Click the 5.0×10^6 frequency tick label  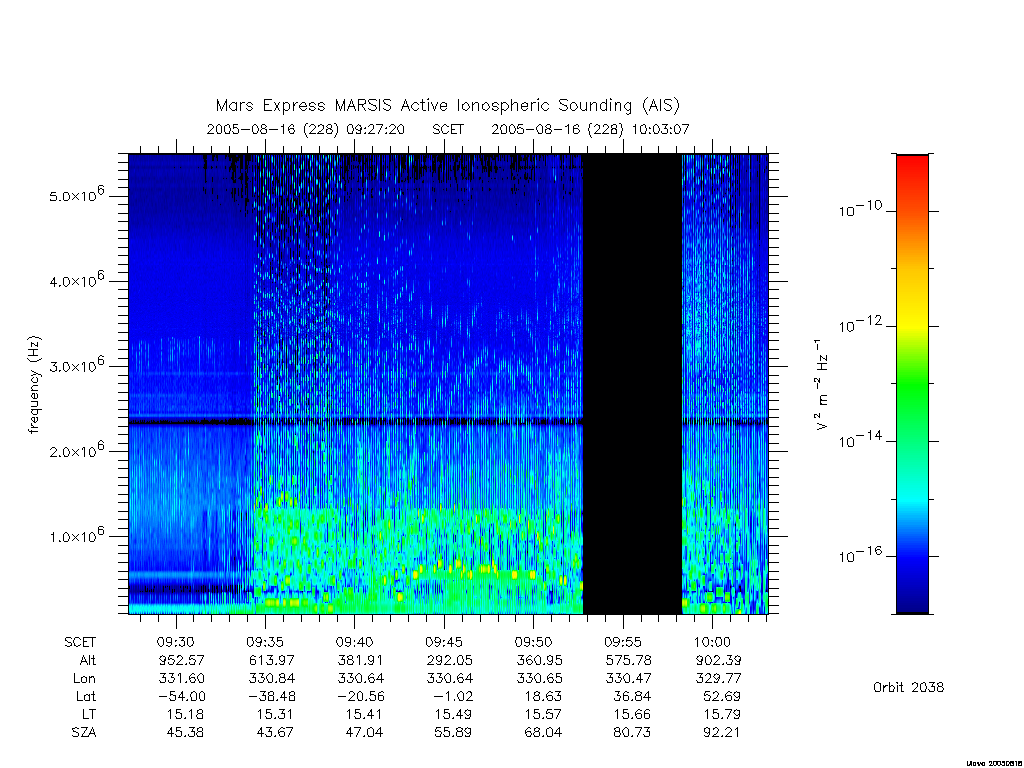pos(76,194)
